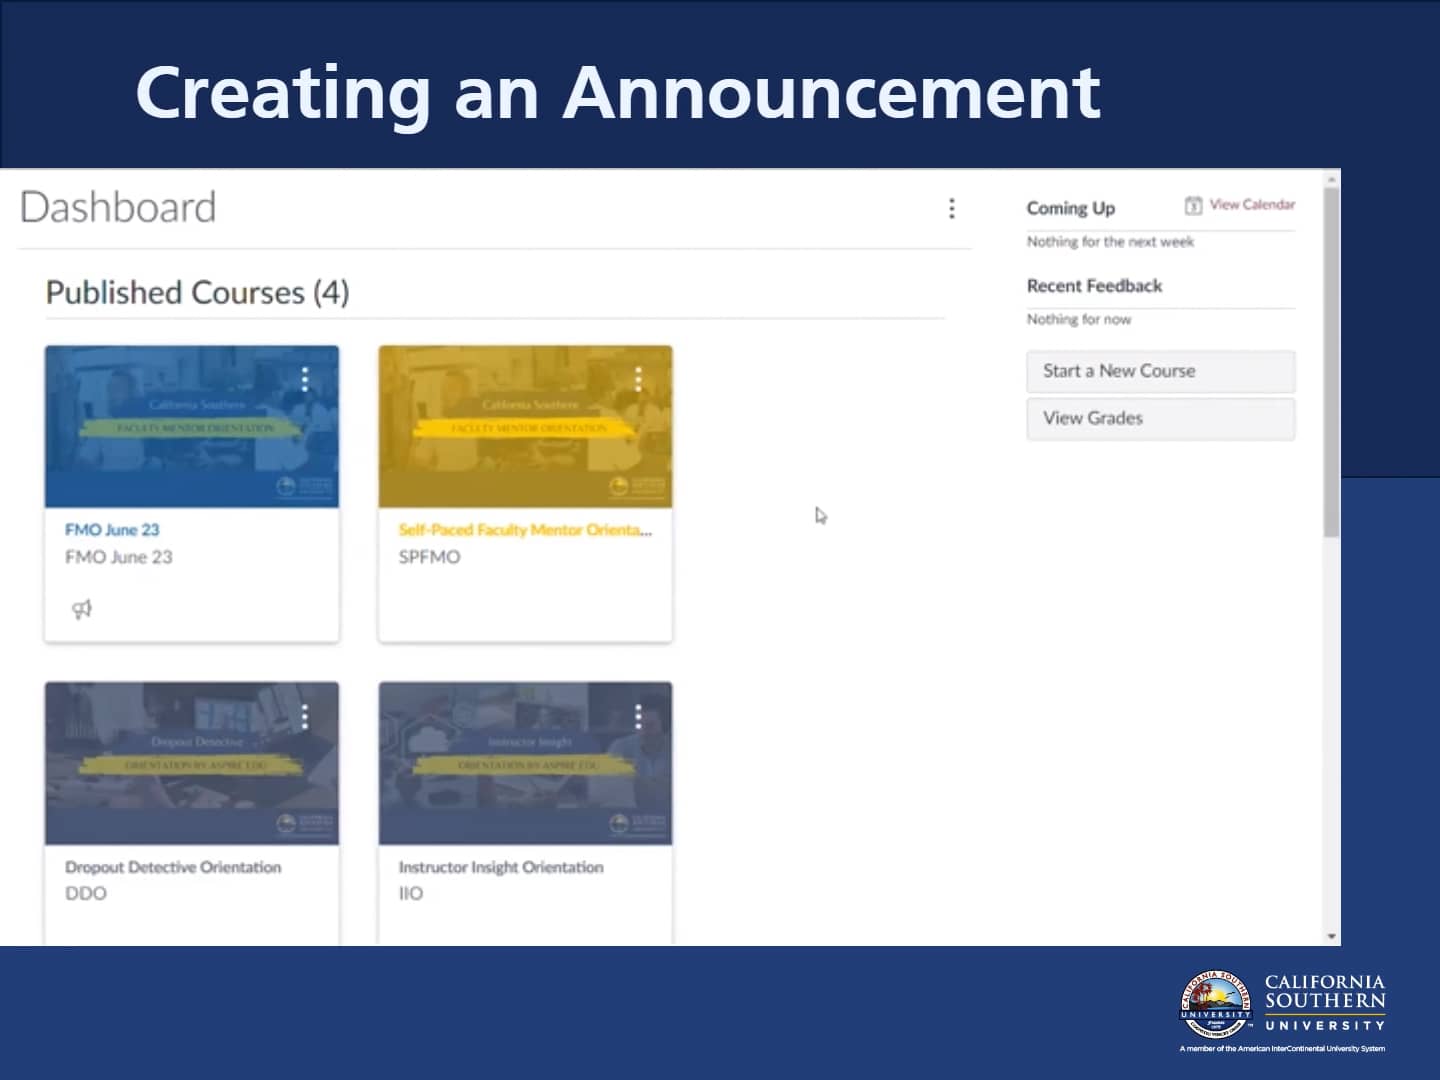Click the grey FMO June 23 subtitle text

point(119,557)
